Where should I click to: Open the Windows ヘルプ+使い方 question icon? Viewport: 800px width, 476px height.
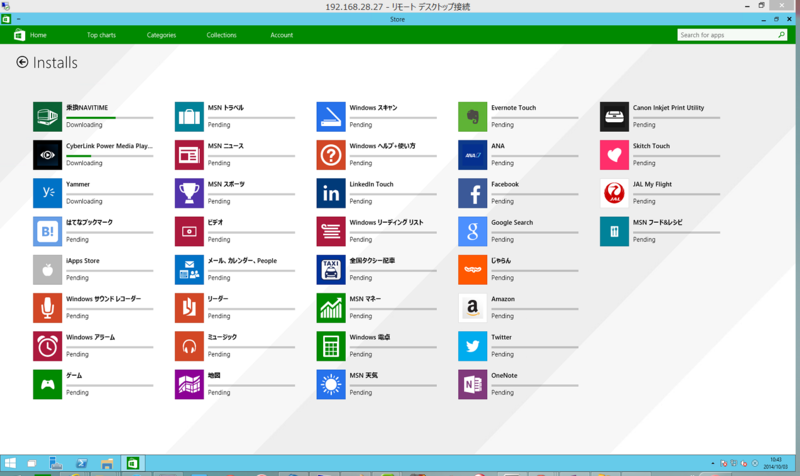331,155
